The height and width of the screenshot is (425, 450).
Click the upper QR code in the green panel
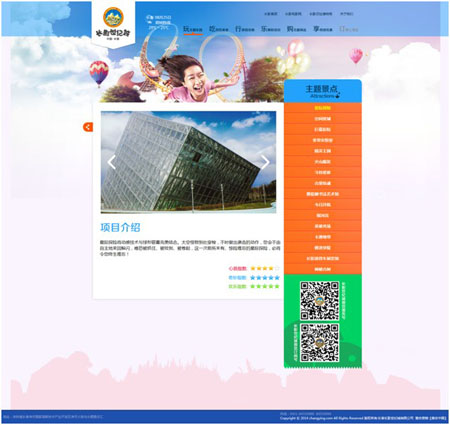(x=319, y=301)
